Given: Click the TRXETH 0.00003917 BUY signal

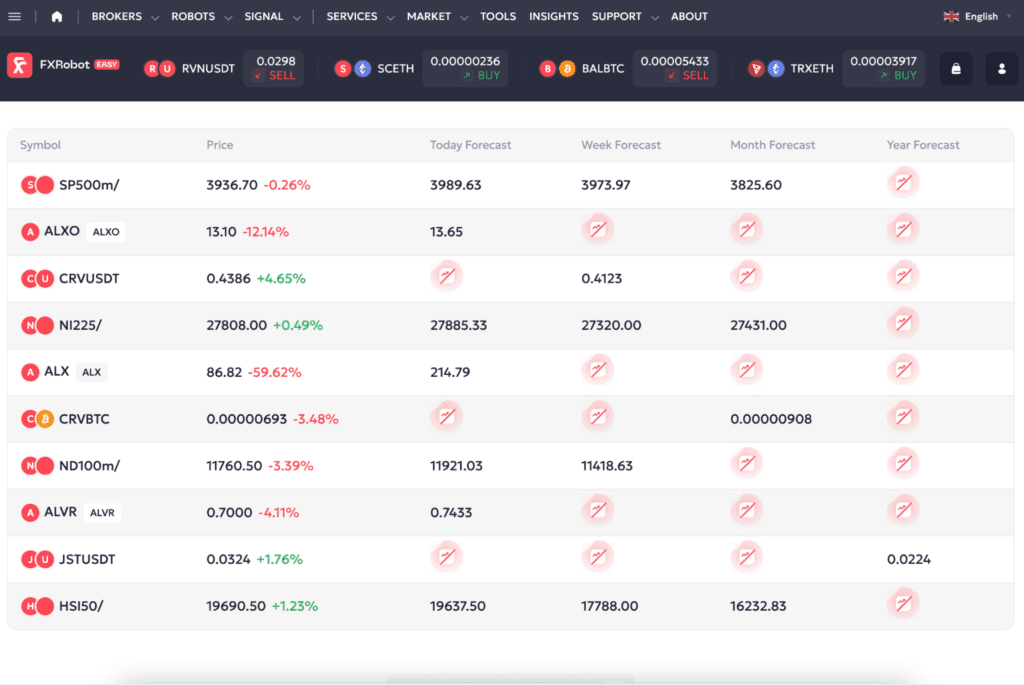Looking at the screenshot, I should tap(884, 69).
